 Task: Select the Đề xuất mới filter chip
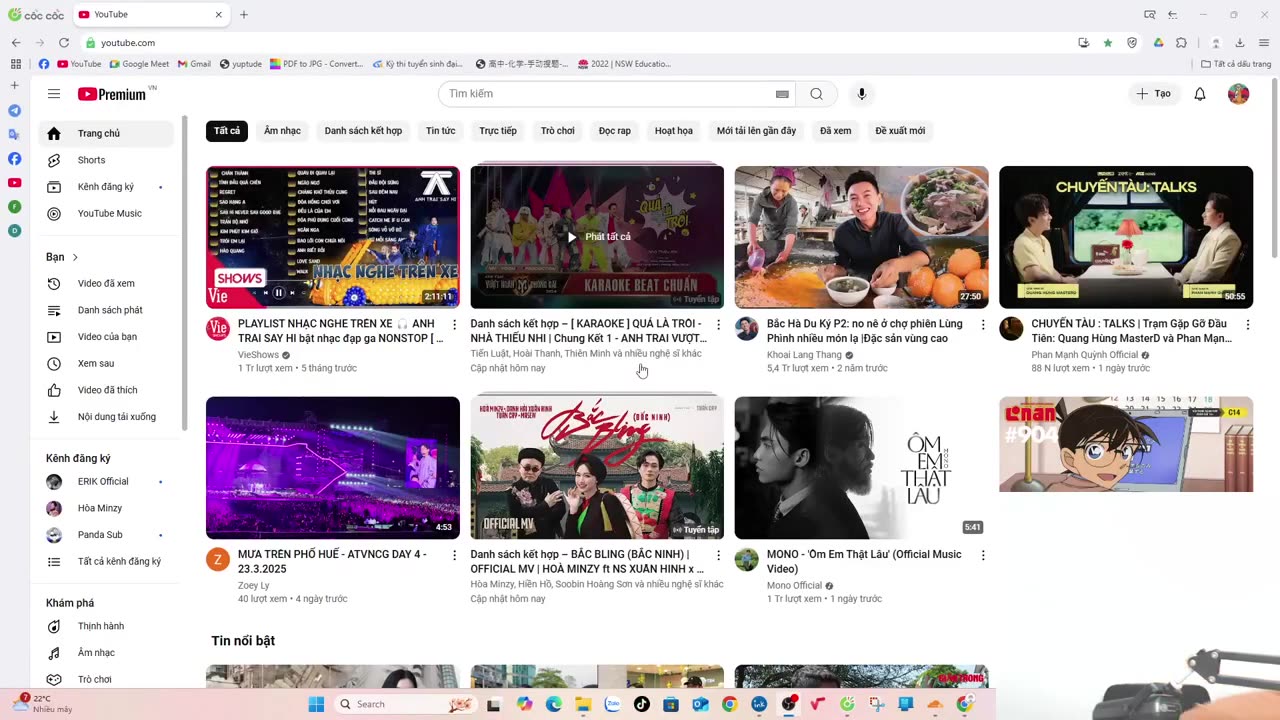[900, 131]
